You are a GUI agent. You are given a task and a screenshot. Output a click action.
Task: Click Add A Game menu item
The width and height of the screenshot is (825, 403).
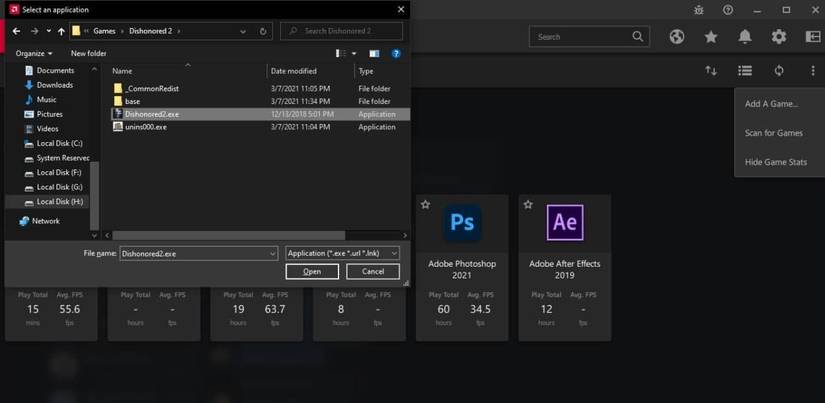(771, 104)
